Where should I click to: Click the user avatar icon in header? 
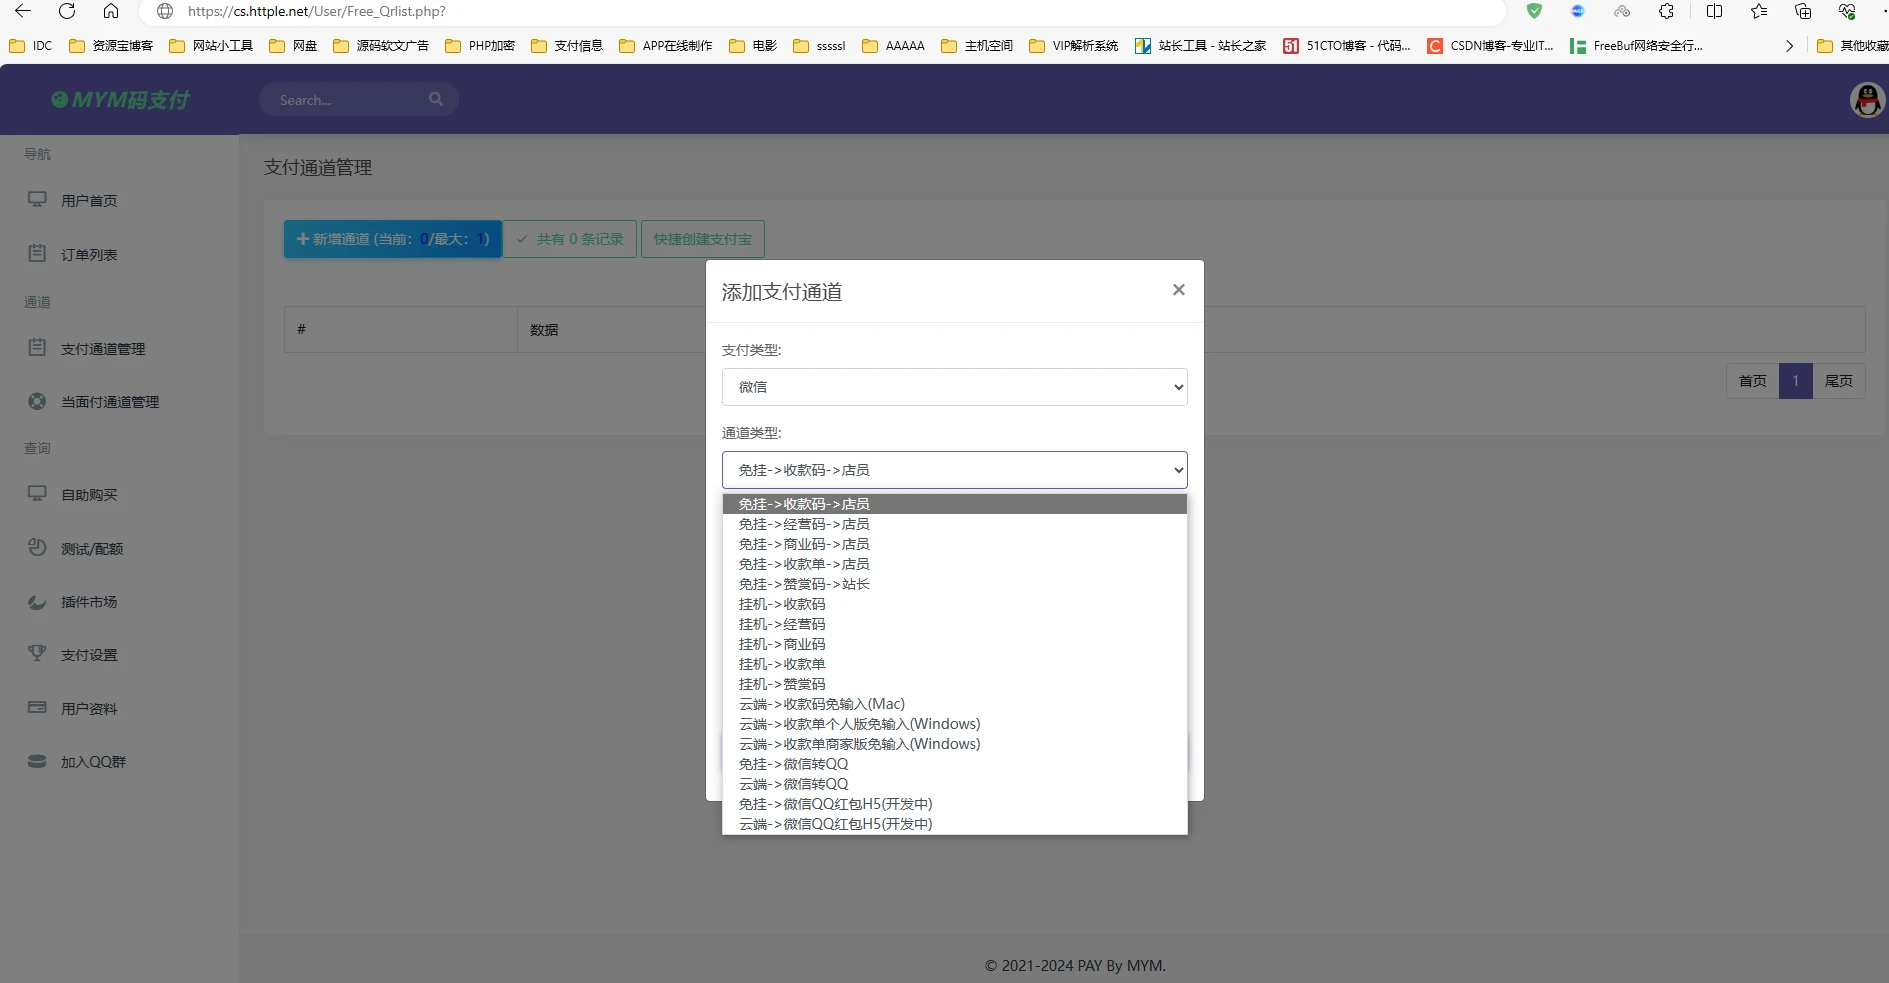click(x=1866, y=100)
